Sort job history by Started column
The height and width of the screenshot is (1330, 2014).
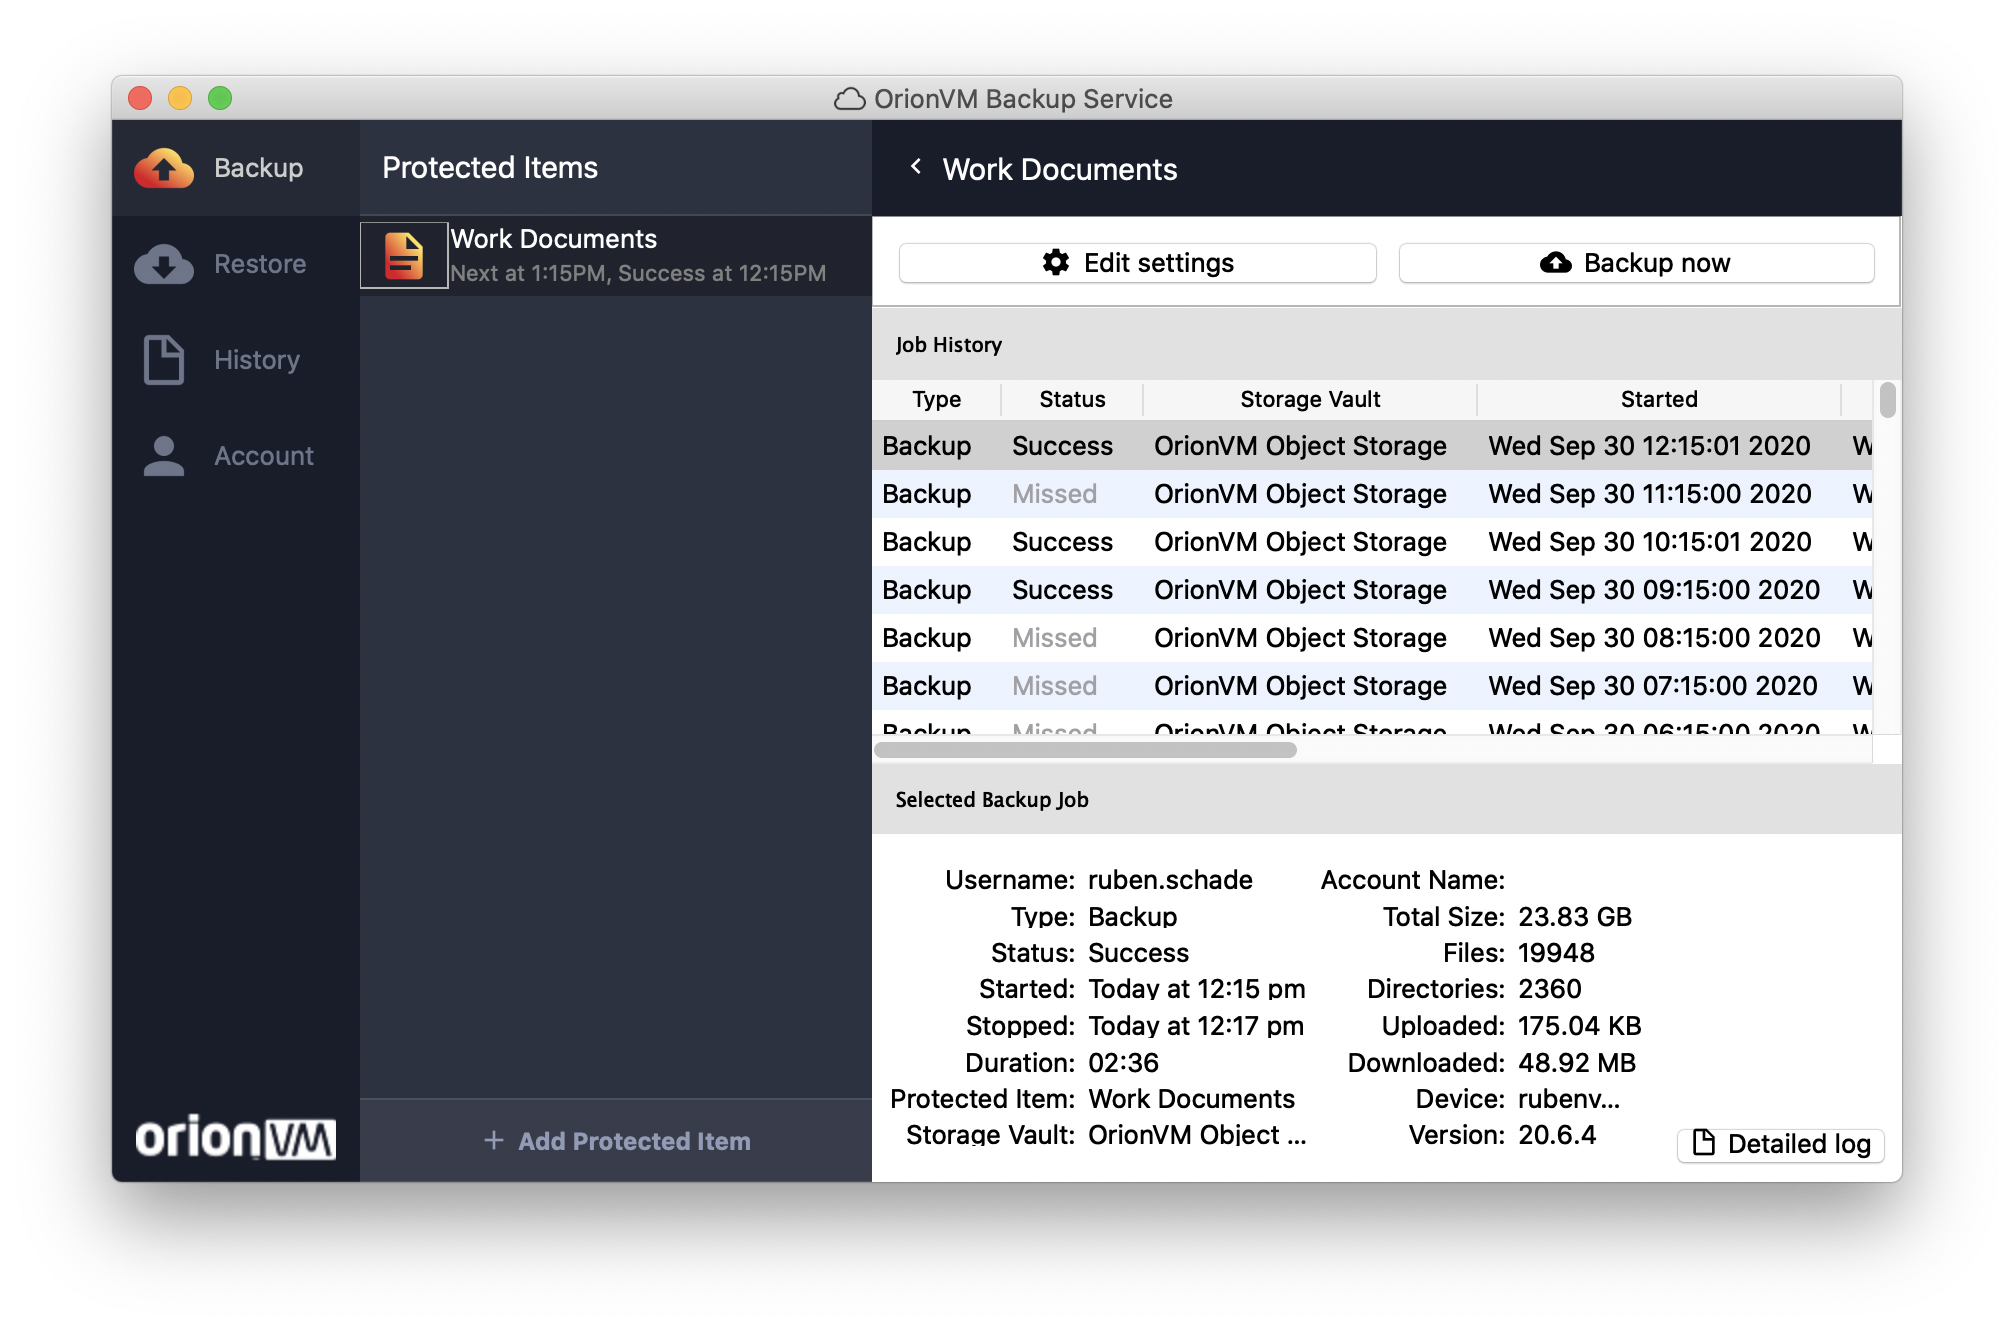tap(1659, 399)
